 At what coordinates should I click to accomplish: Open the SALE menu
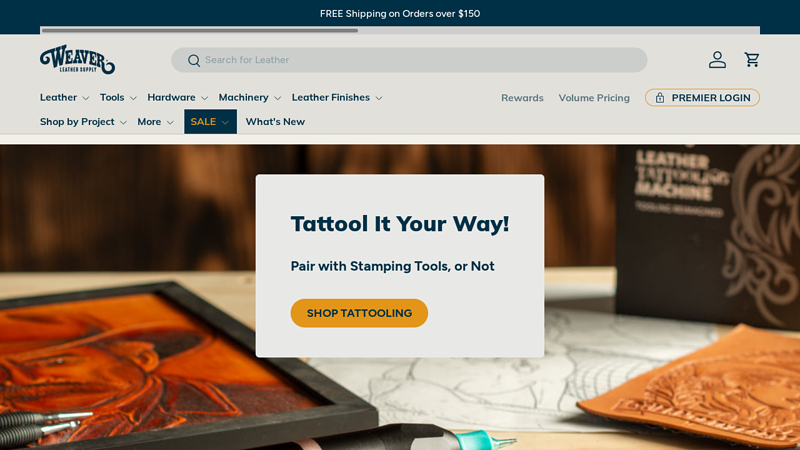tap(210, 121)
